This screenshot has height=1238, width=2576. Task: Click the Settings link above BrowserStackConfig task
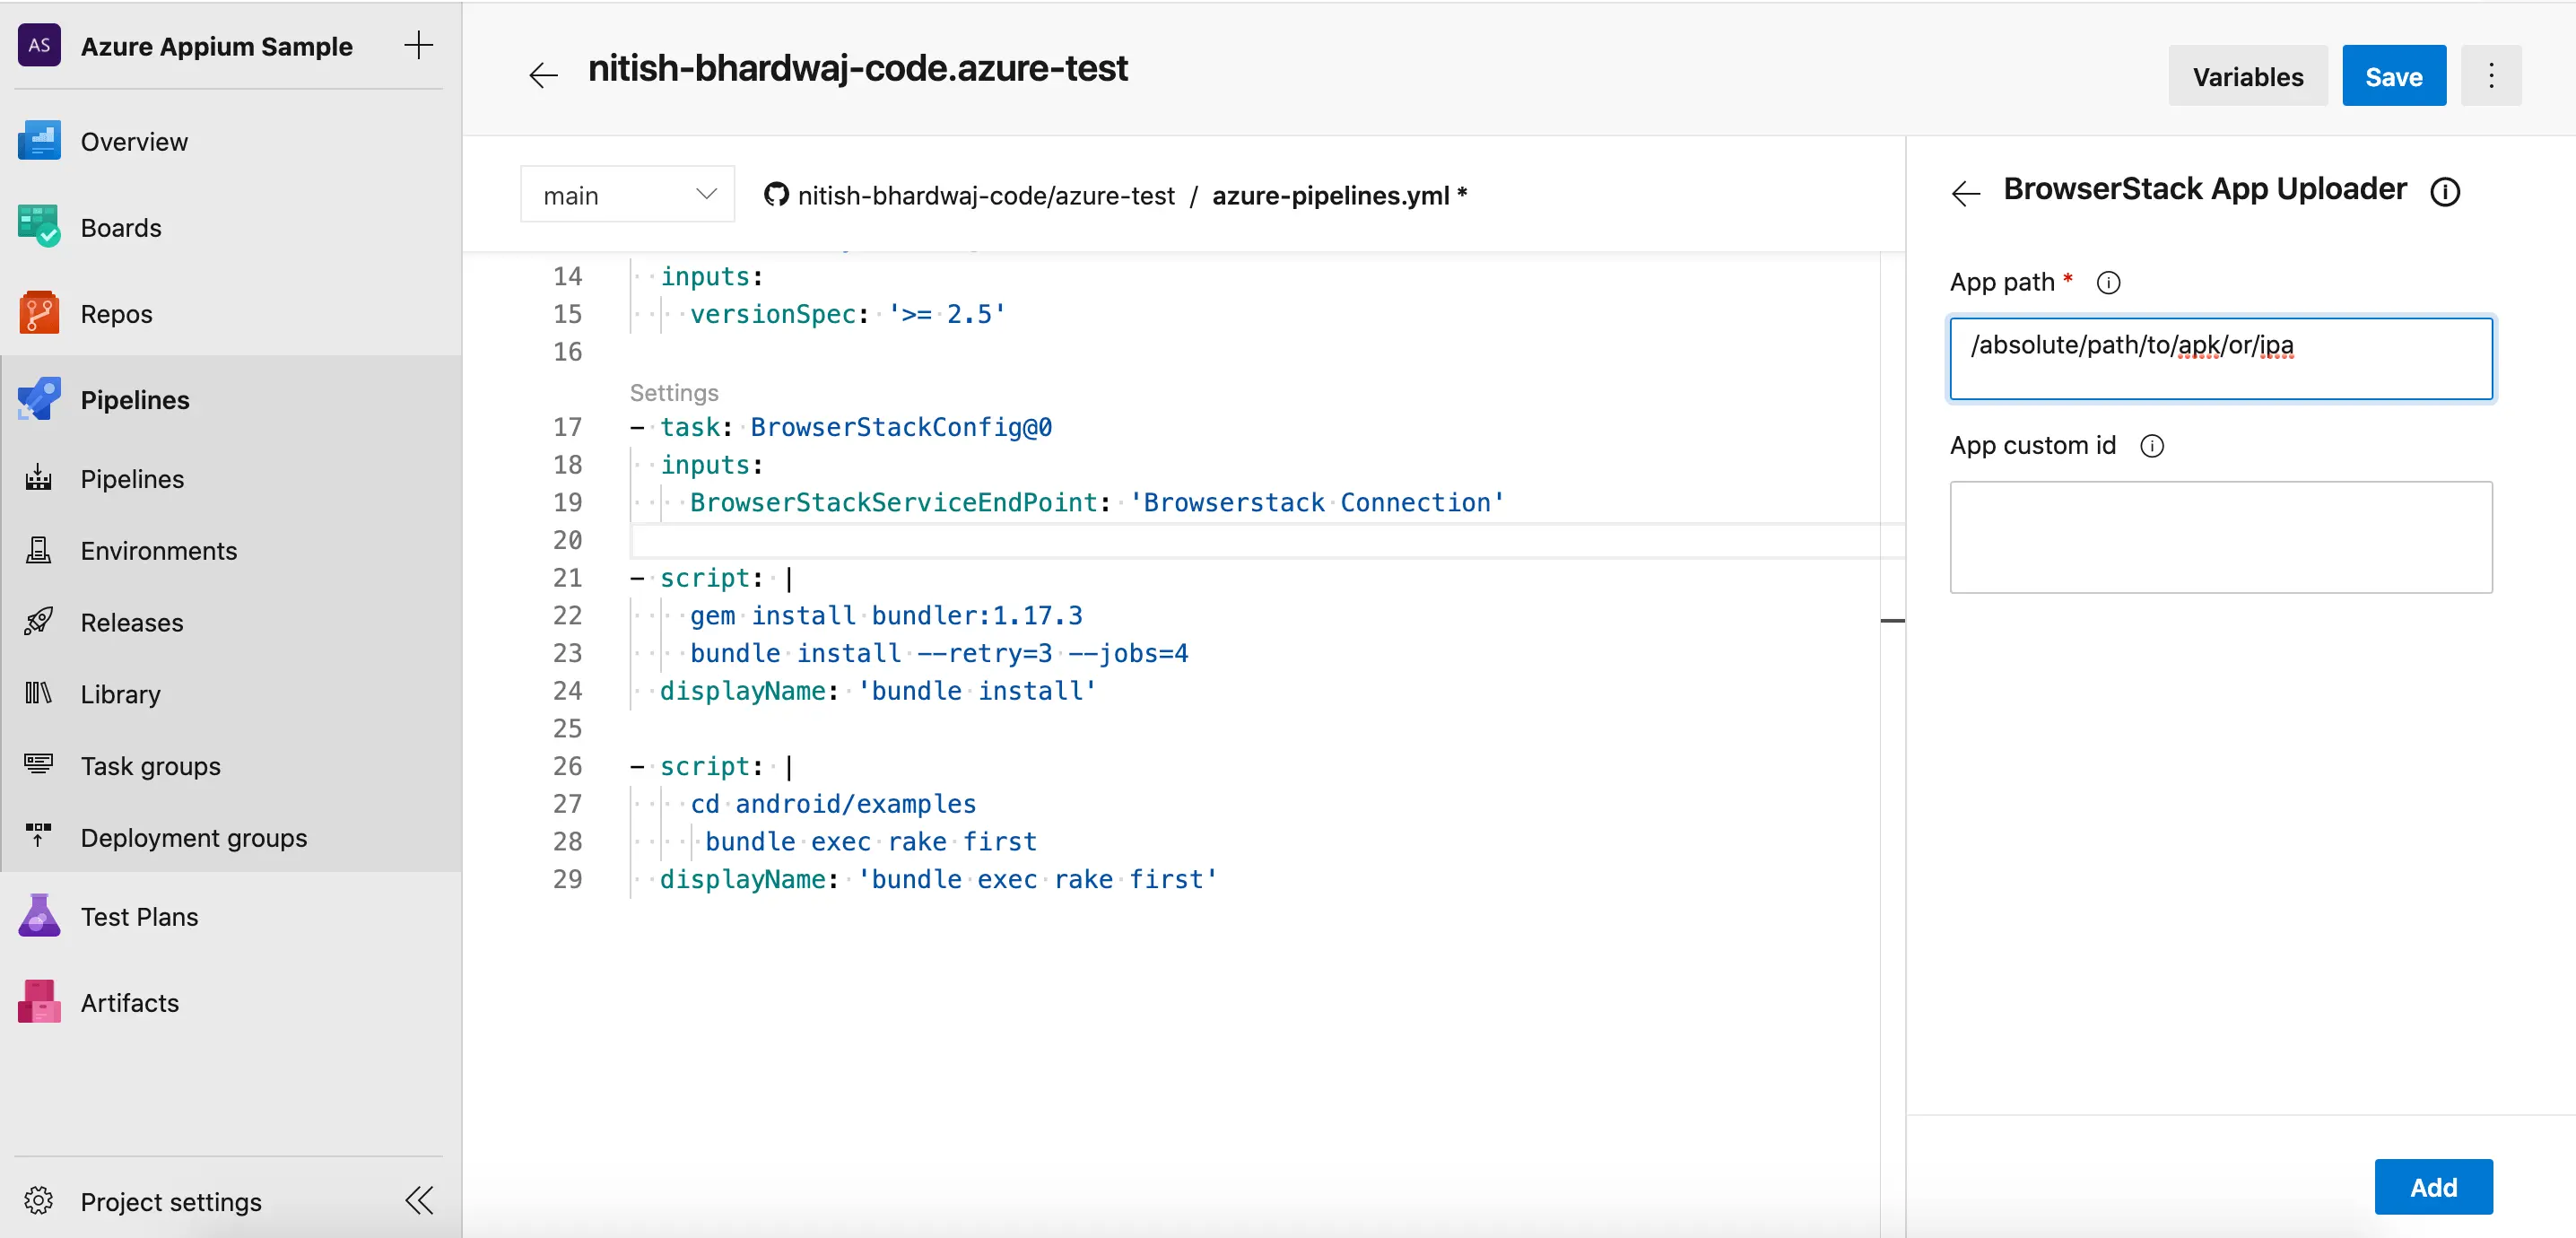(x=673, y=392)
